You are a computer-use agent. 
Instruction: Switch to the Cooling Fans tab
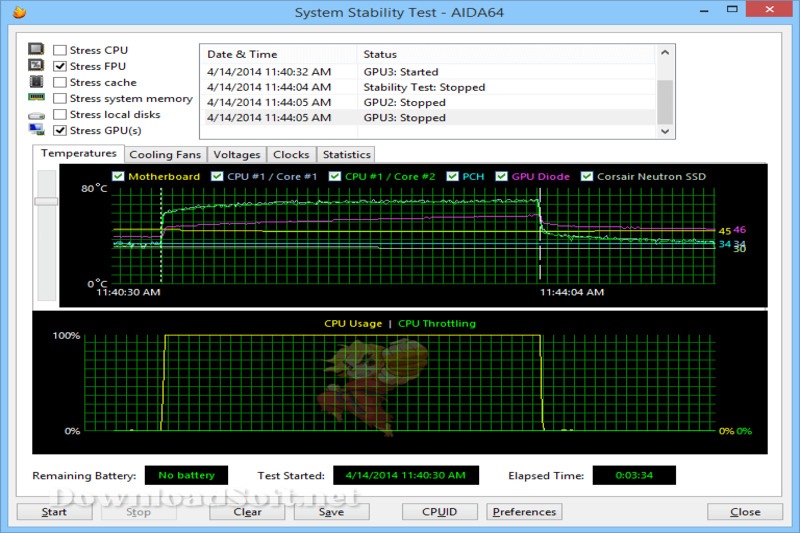(165, 155)
